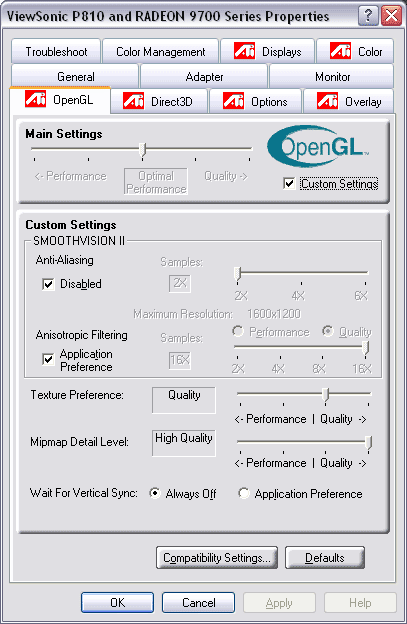Select Application Preference for Vertical Sync

[x=243, y=493]
